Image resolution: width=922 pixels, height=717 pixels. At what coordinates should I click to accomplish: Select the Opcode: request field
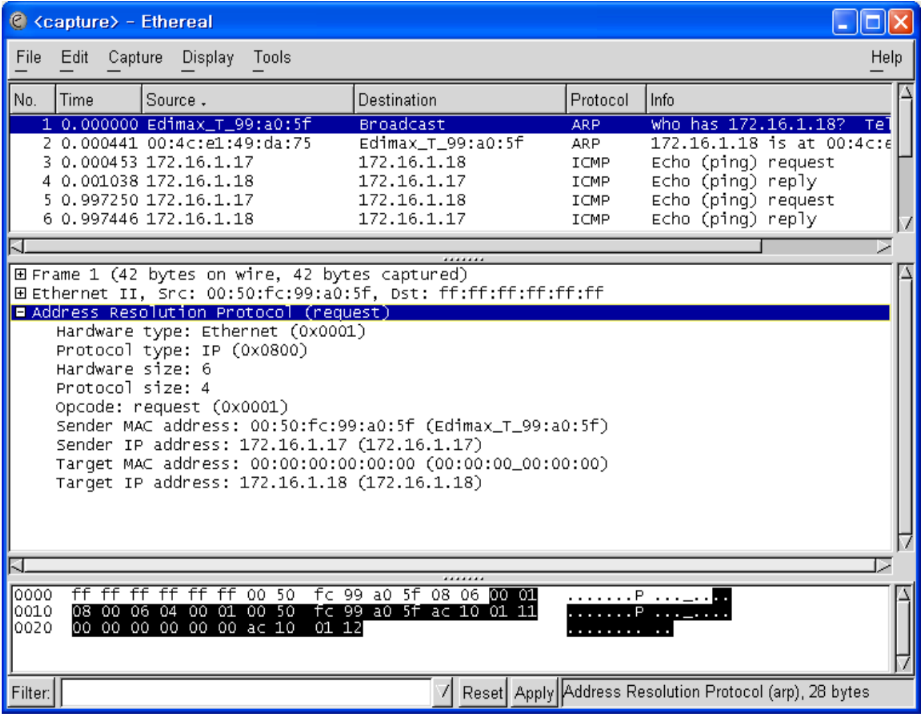(172, 407)
